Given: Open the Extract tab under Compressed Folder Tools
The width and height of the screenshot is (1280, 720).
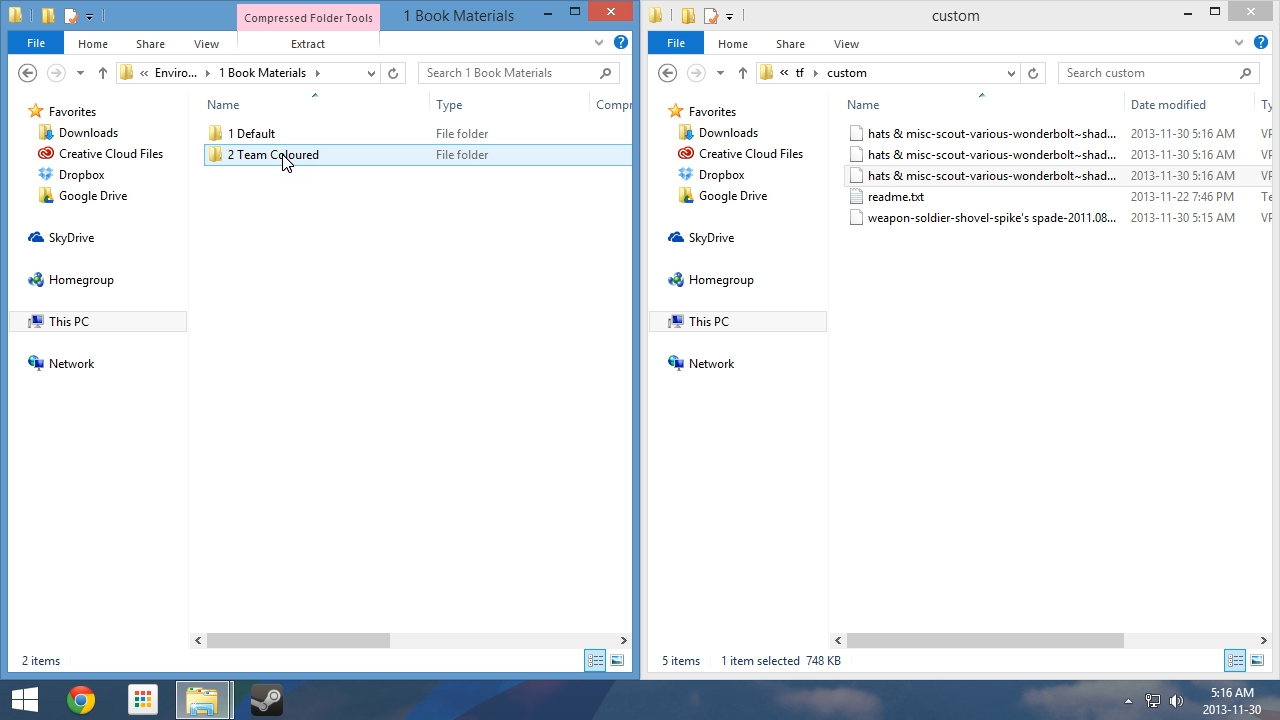Looking at the screenshot, I should pos(308,44).
